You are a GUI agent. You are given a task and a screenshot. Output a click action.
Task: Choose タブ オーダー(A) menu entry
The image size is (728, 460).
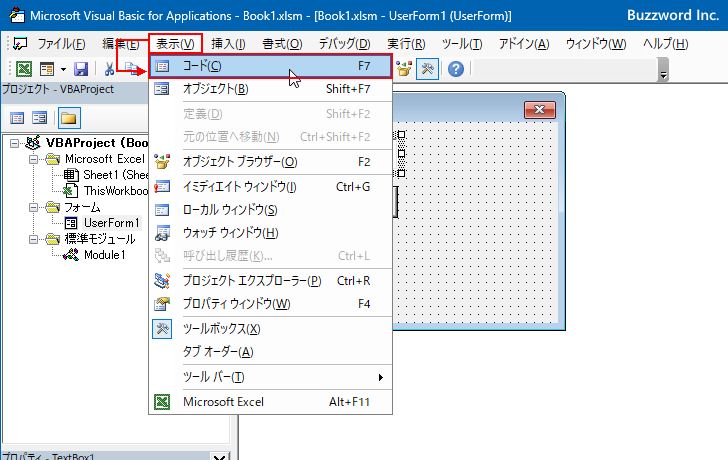[271, 352]
